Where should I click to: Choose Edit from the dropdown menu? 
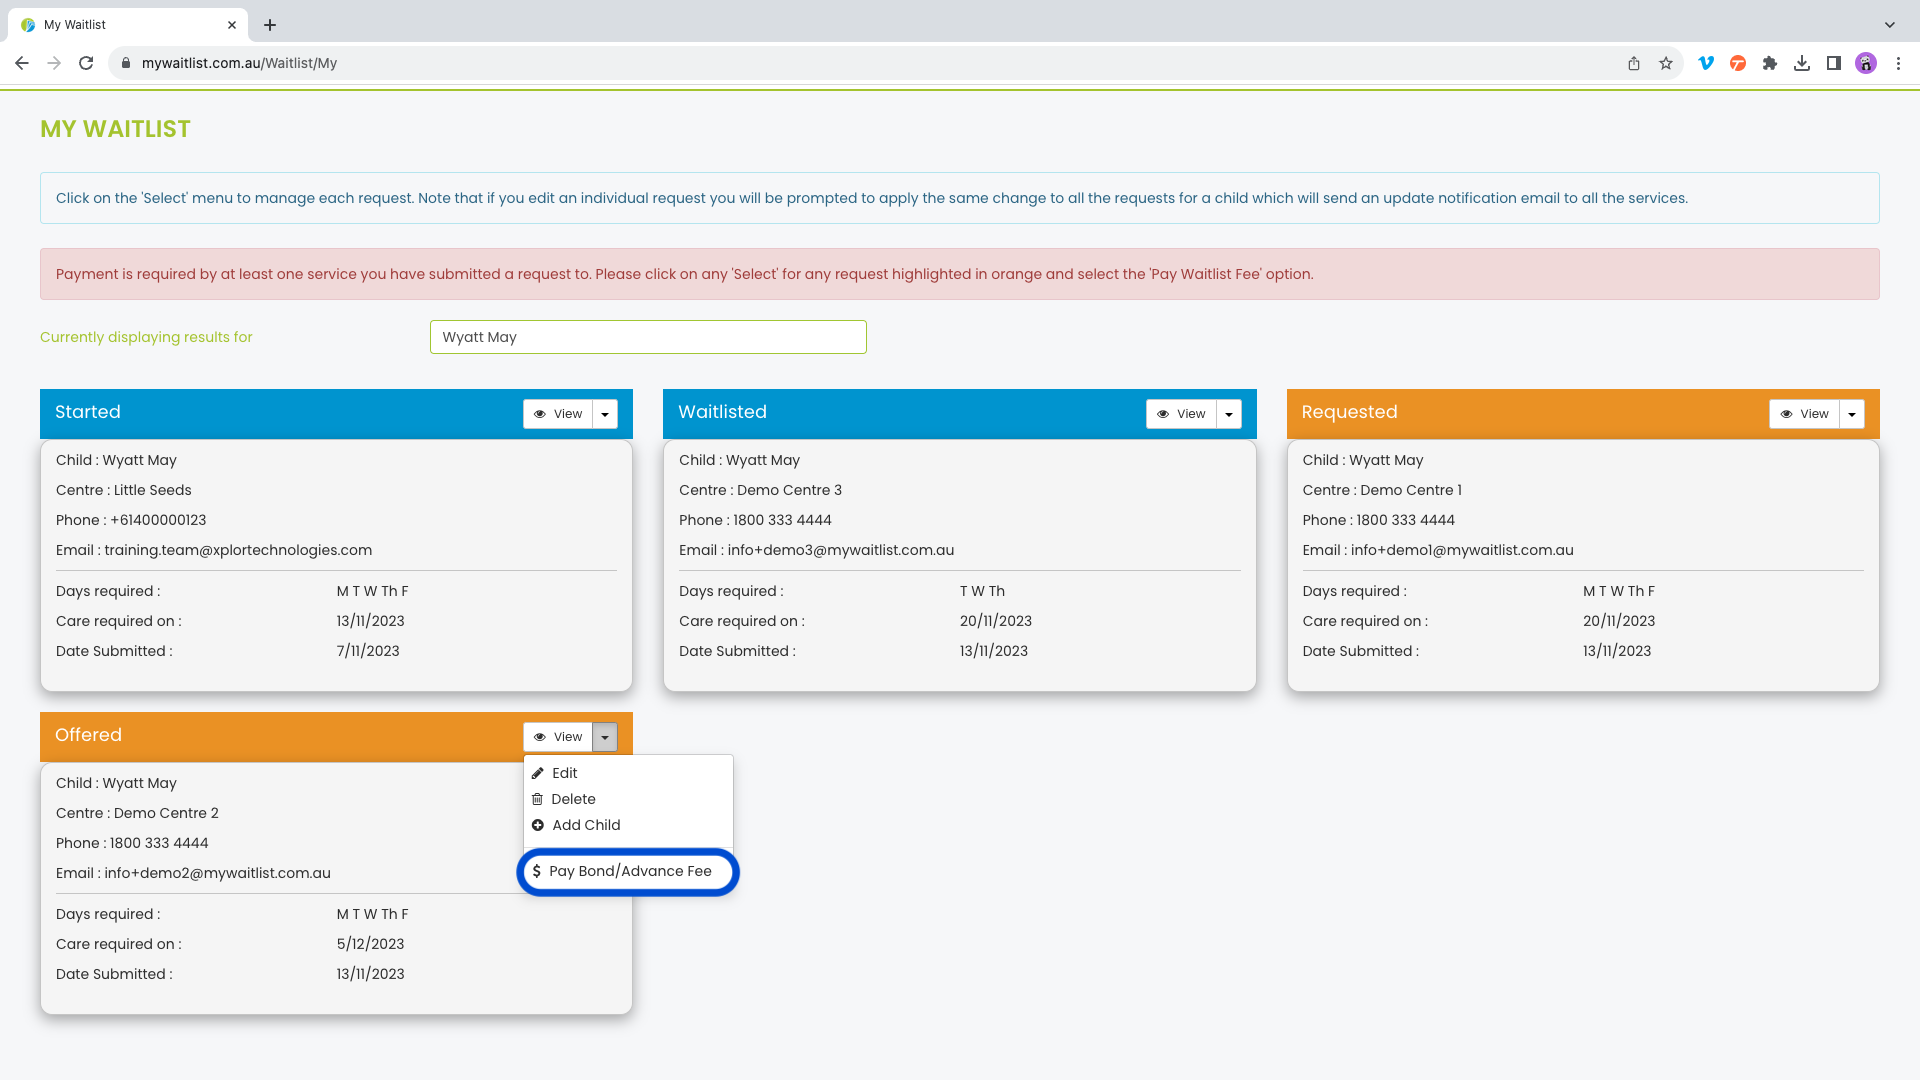click(564, 773)
